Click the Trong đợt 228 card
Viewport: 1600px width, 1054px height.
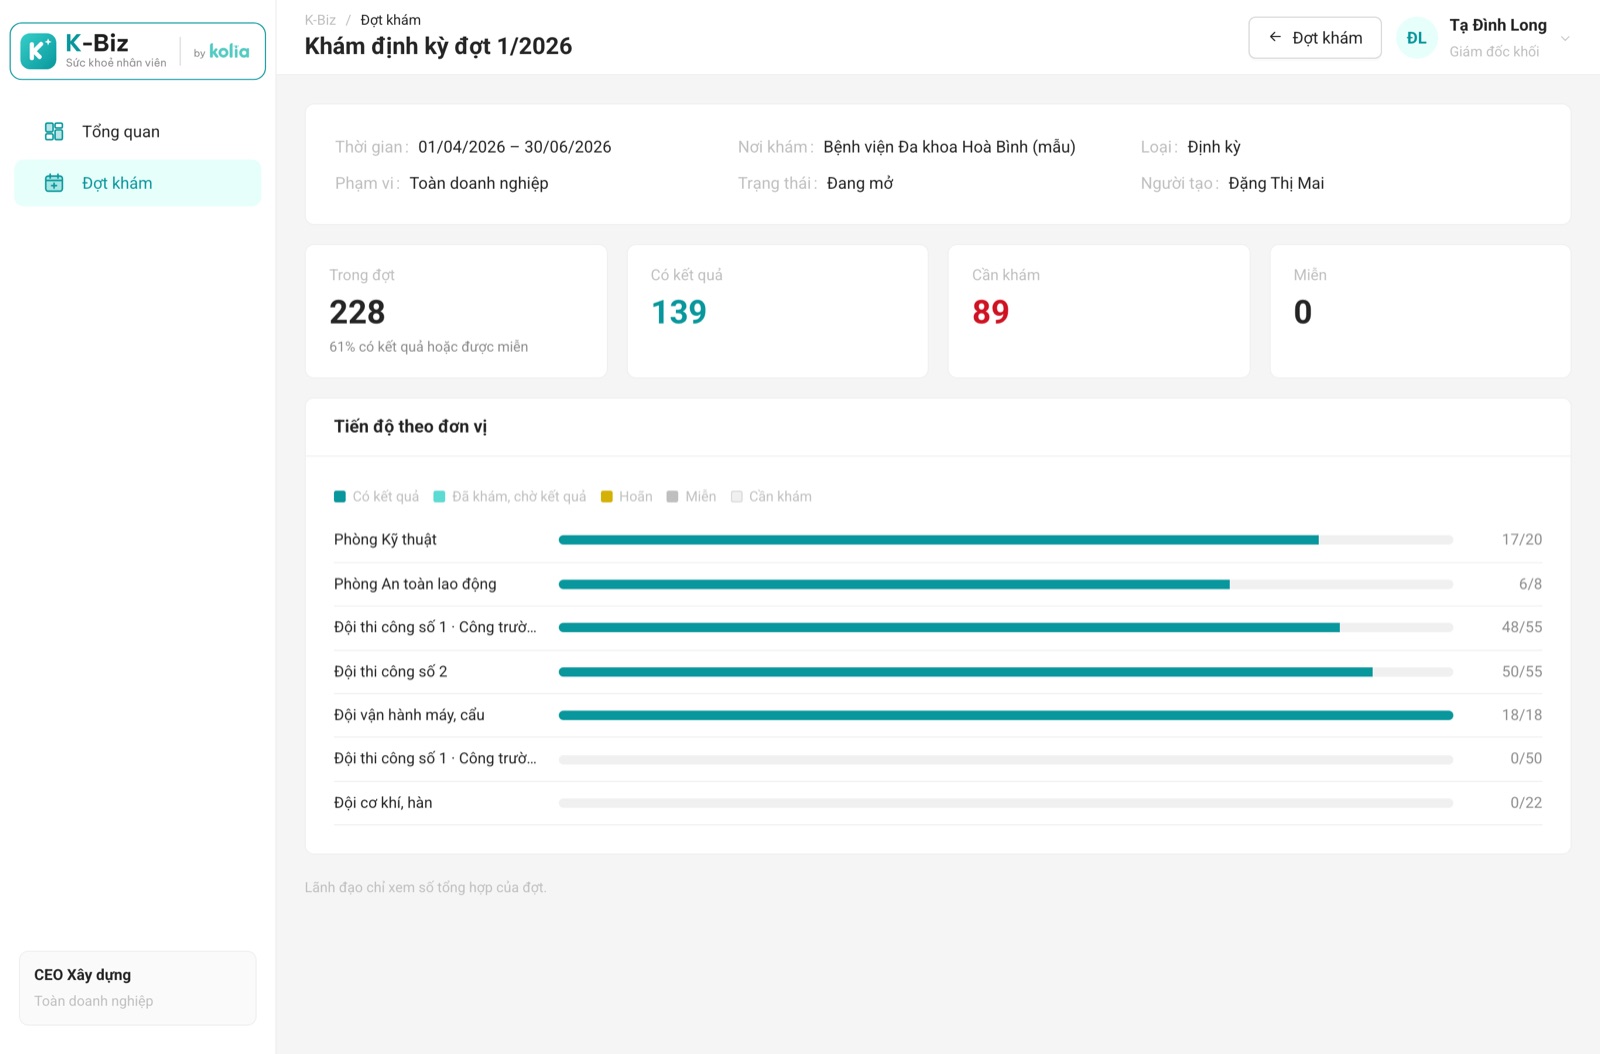(456, 311)
